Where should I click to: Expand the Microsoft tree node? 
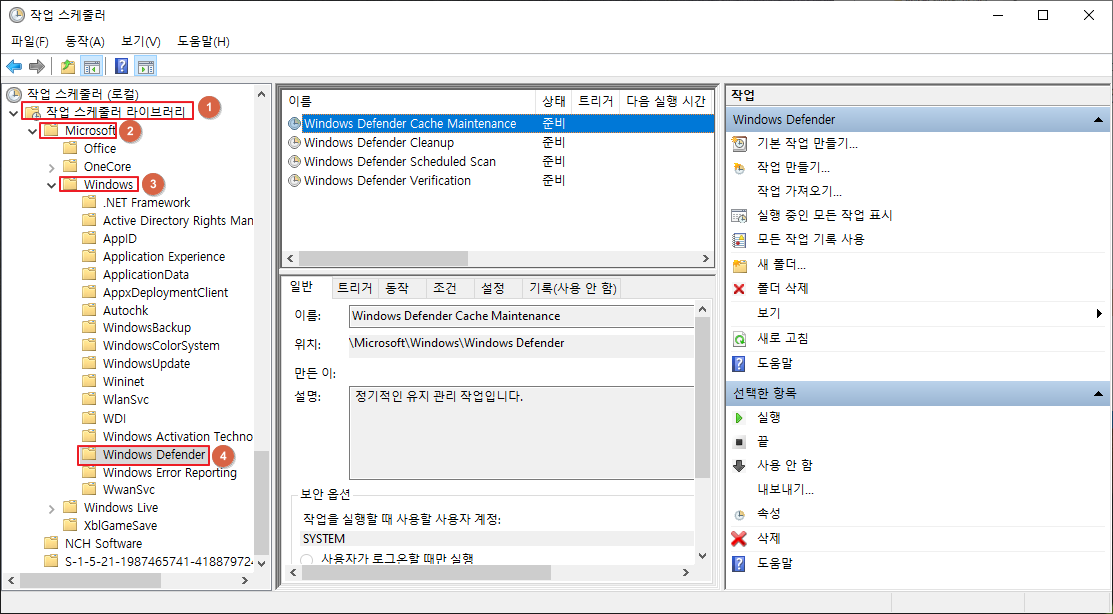(x=33, y=130)
